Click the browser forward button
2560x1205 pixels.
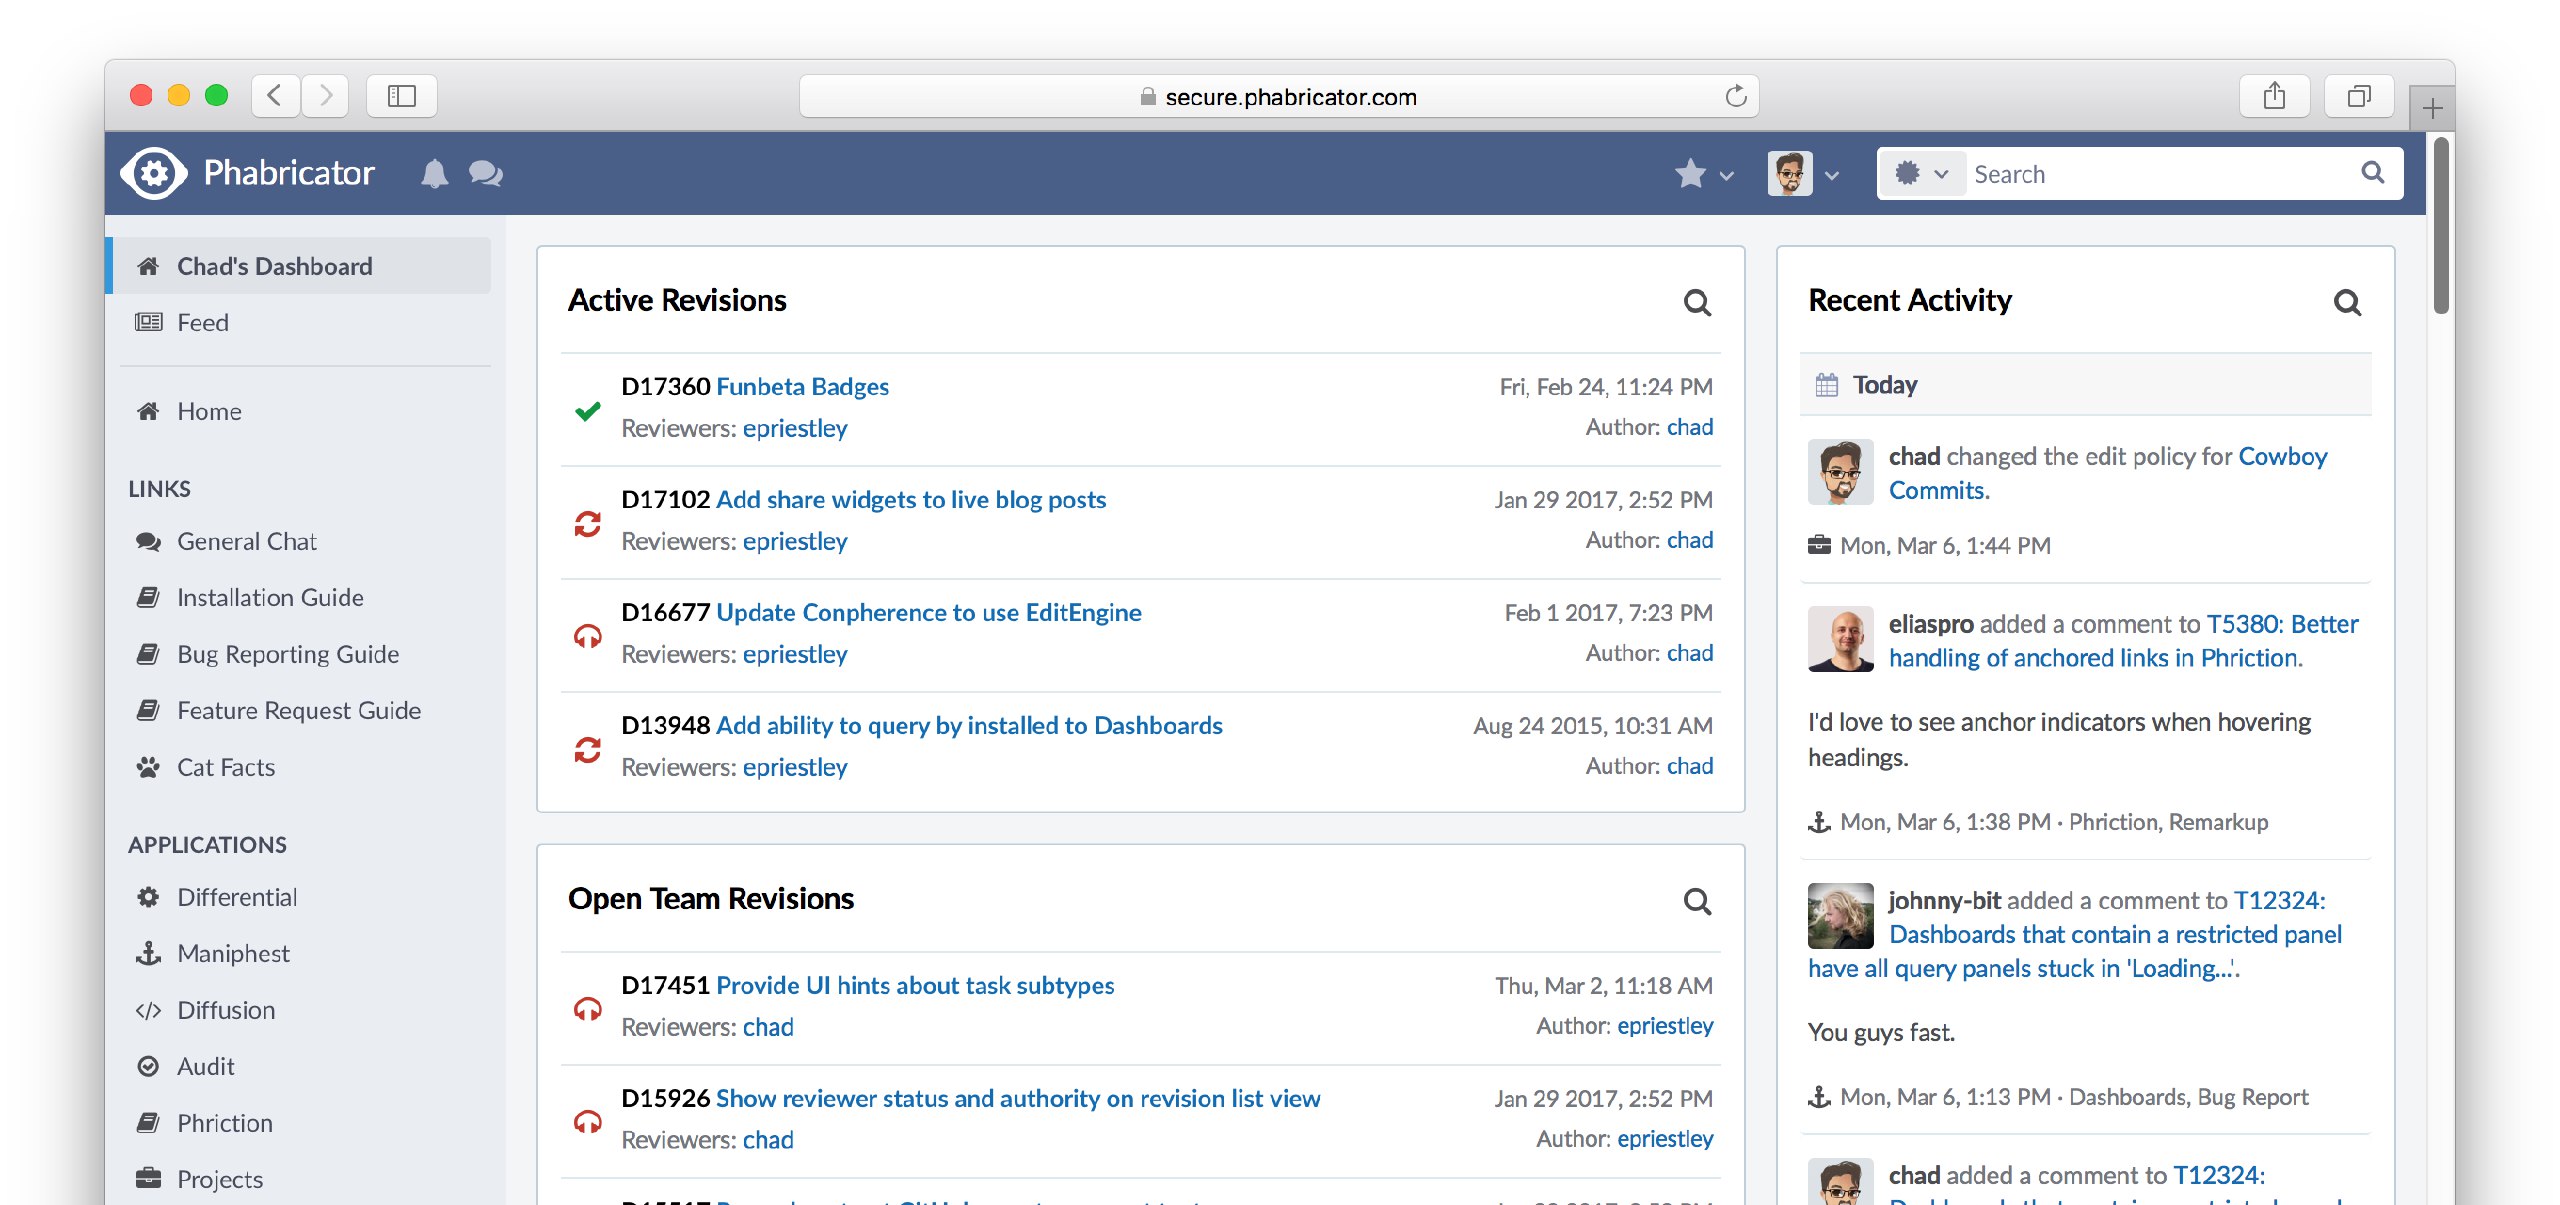[325, 96]
